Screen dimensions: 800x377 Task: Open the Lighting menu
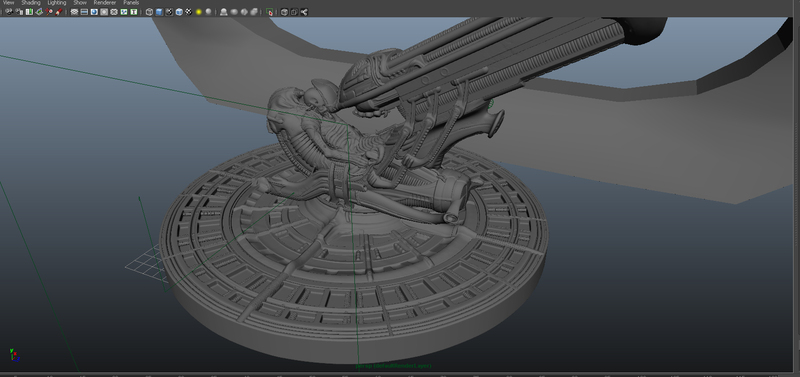pyautogui.click(x=57, y=3)
